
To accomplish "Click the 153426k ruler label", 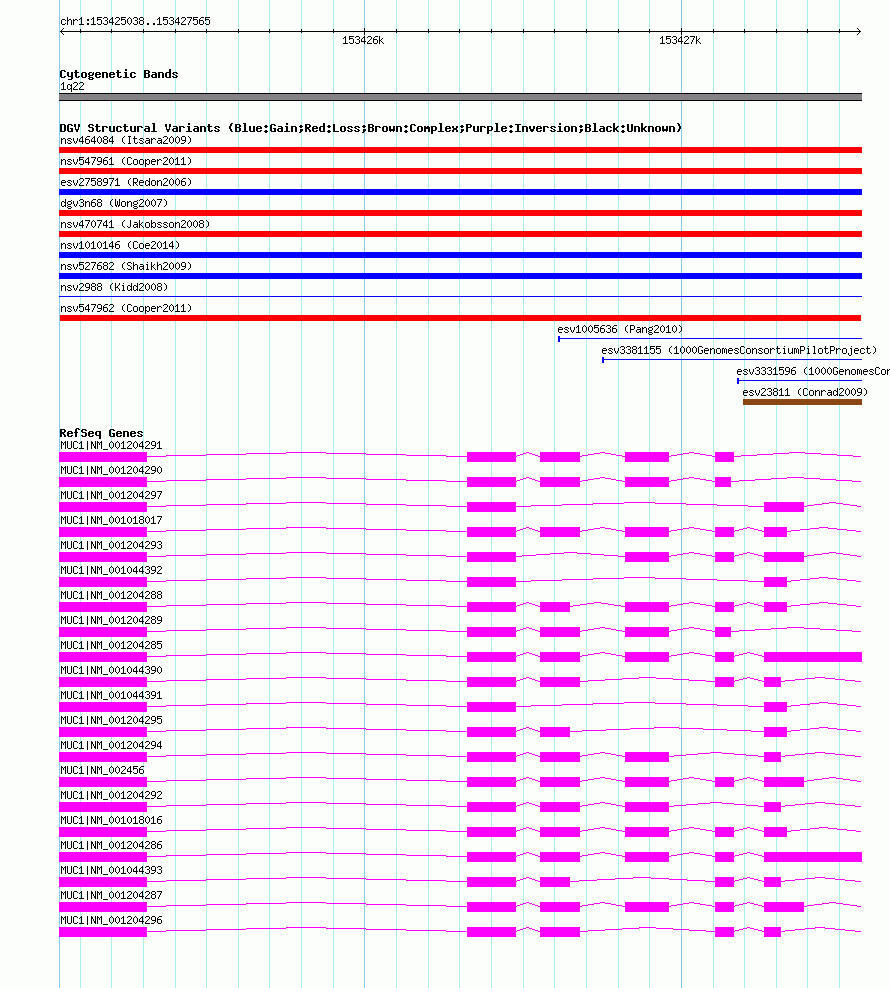I will (363, 40).
